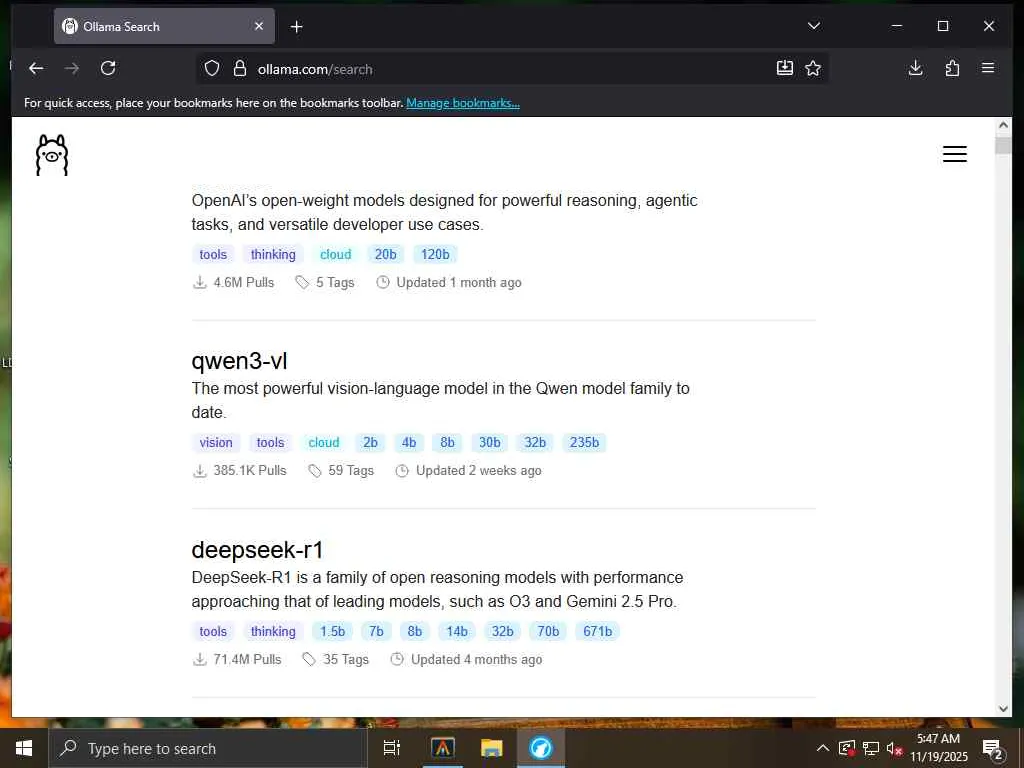This screenshot has width=1024, height=768.
Task: Select the 671b size tag
Action: 598,632
